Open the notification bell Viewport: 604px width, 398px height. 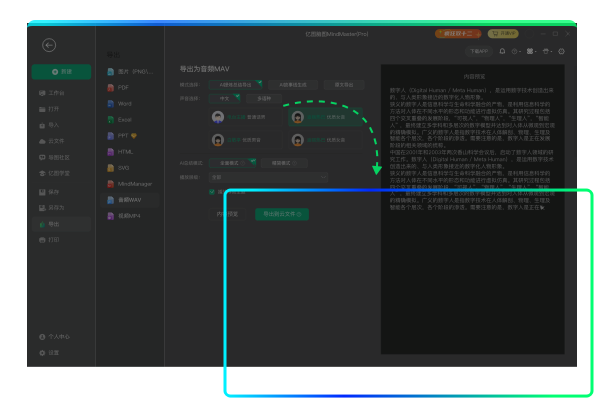pos(502,51)
